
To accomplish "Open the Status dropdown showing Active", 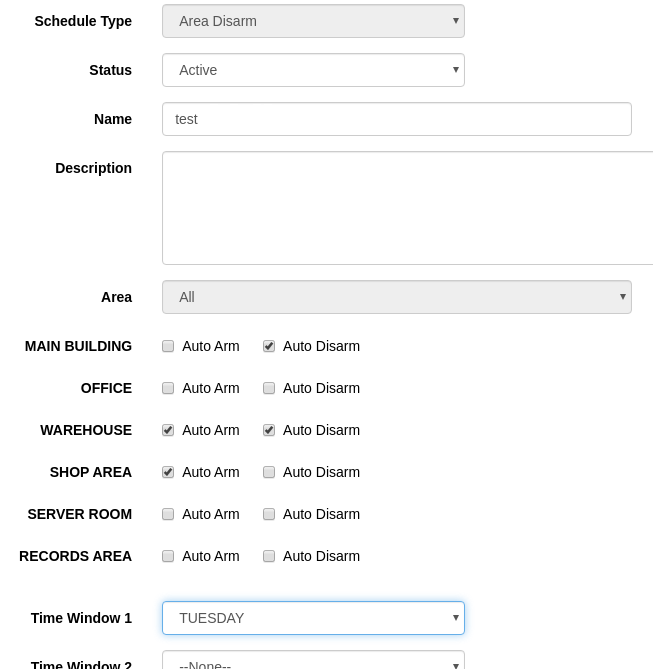I will pyautogui.click(x=313, y=70).
